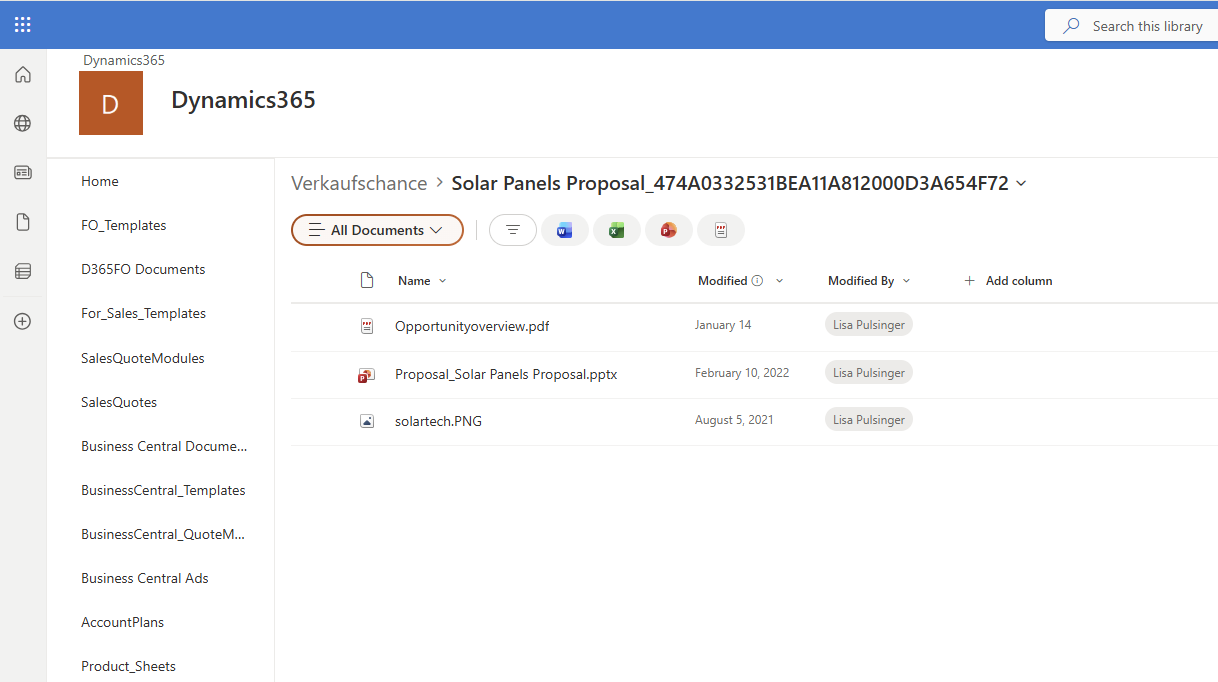The height and width of the screenshot is (682, 1218).
Task: Filter by Word documents icon
Action: click(565, 230)
